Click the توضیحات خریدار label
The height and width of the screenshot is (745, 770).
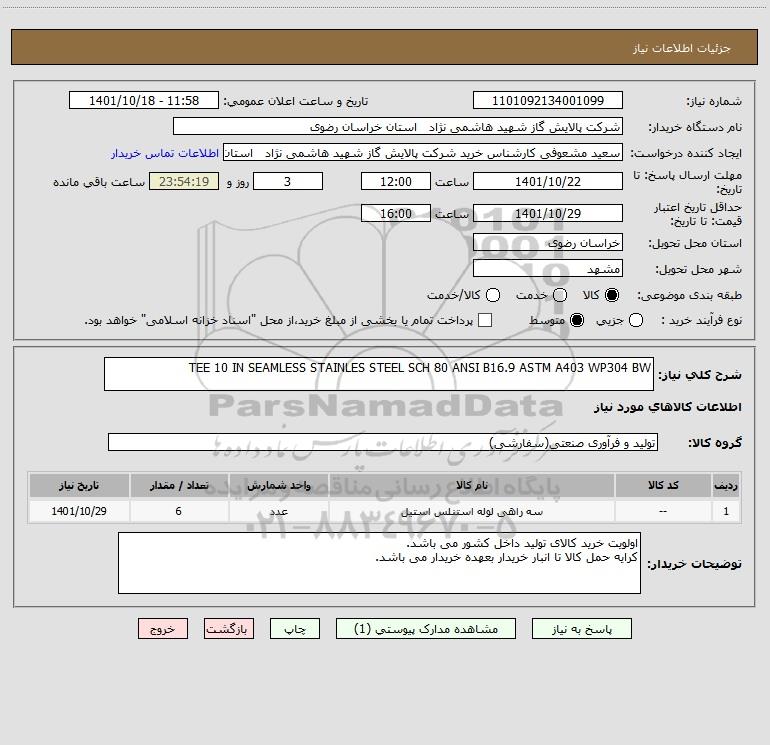[x=694, y=564]
